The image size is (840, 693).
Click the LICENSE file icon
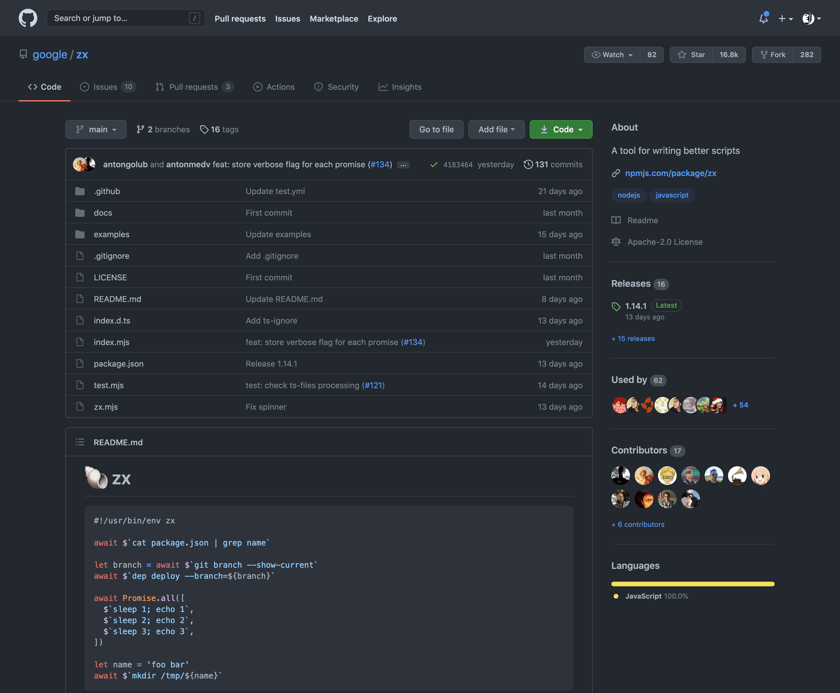(x=80, y=277)
